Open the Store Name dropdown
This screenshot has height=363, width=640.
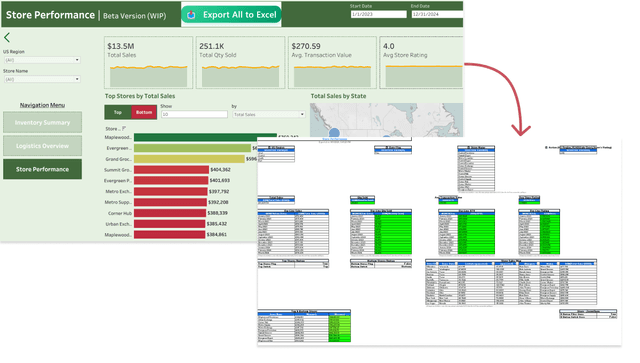point(42,79)
